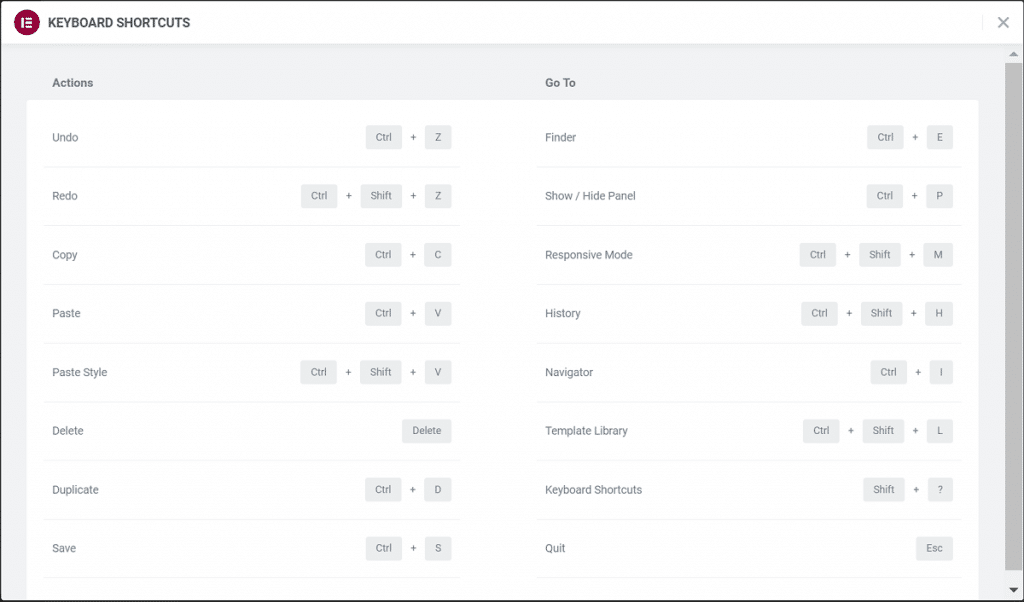Image resolution: width=1024 pixels, height=602 pixels.
Task: Click the Delete key cap
Action: pos(426,431)
